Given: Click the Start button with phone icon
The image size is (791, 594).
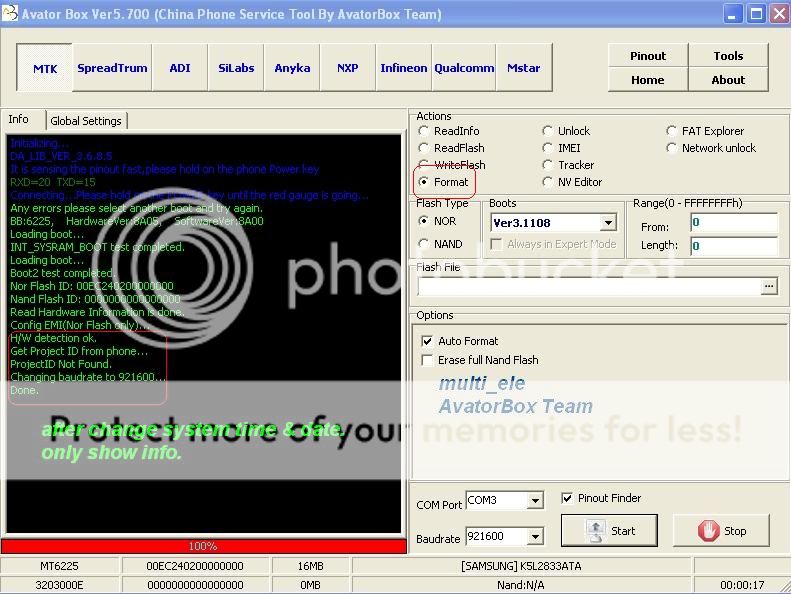Looking at the screenshot, I should tap(610, 531).
